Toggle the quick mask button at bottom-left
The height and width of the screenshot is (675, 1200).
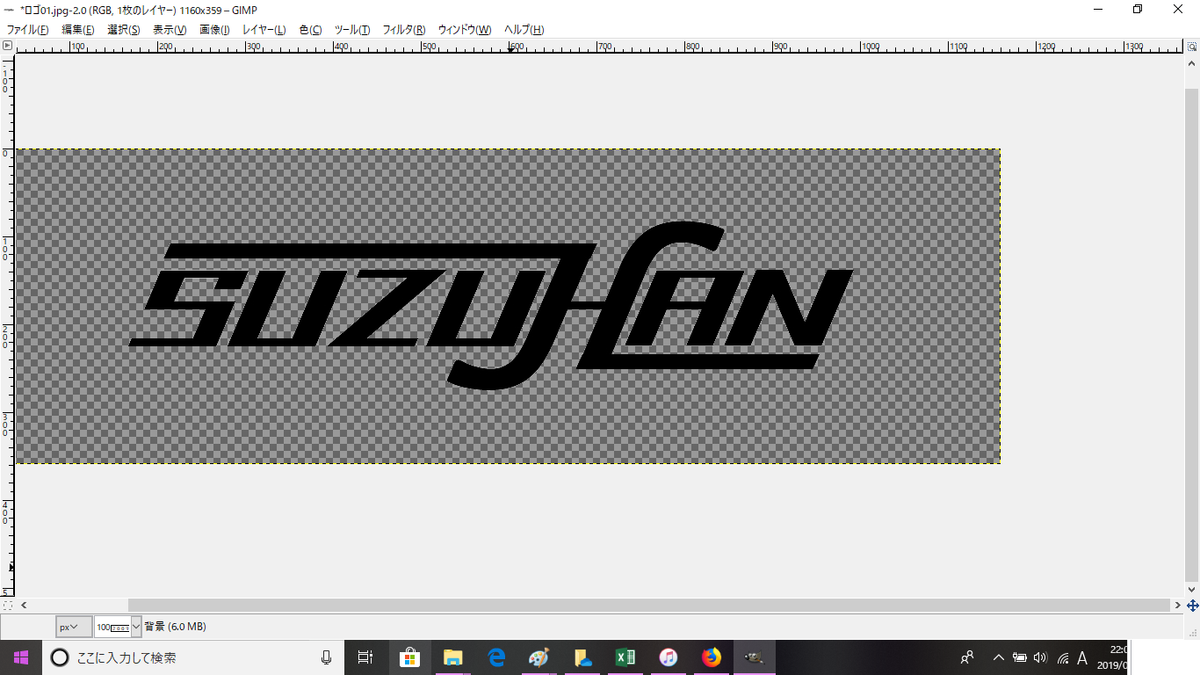(8, 605)
